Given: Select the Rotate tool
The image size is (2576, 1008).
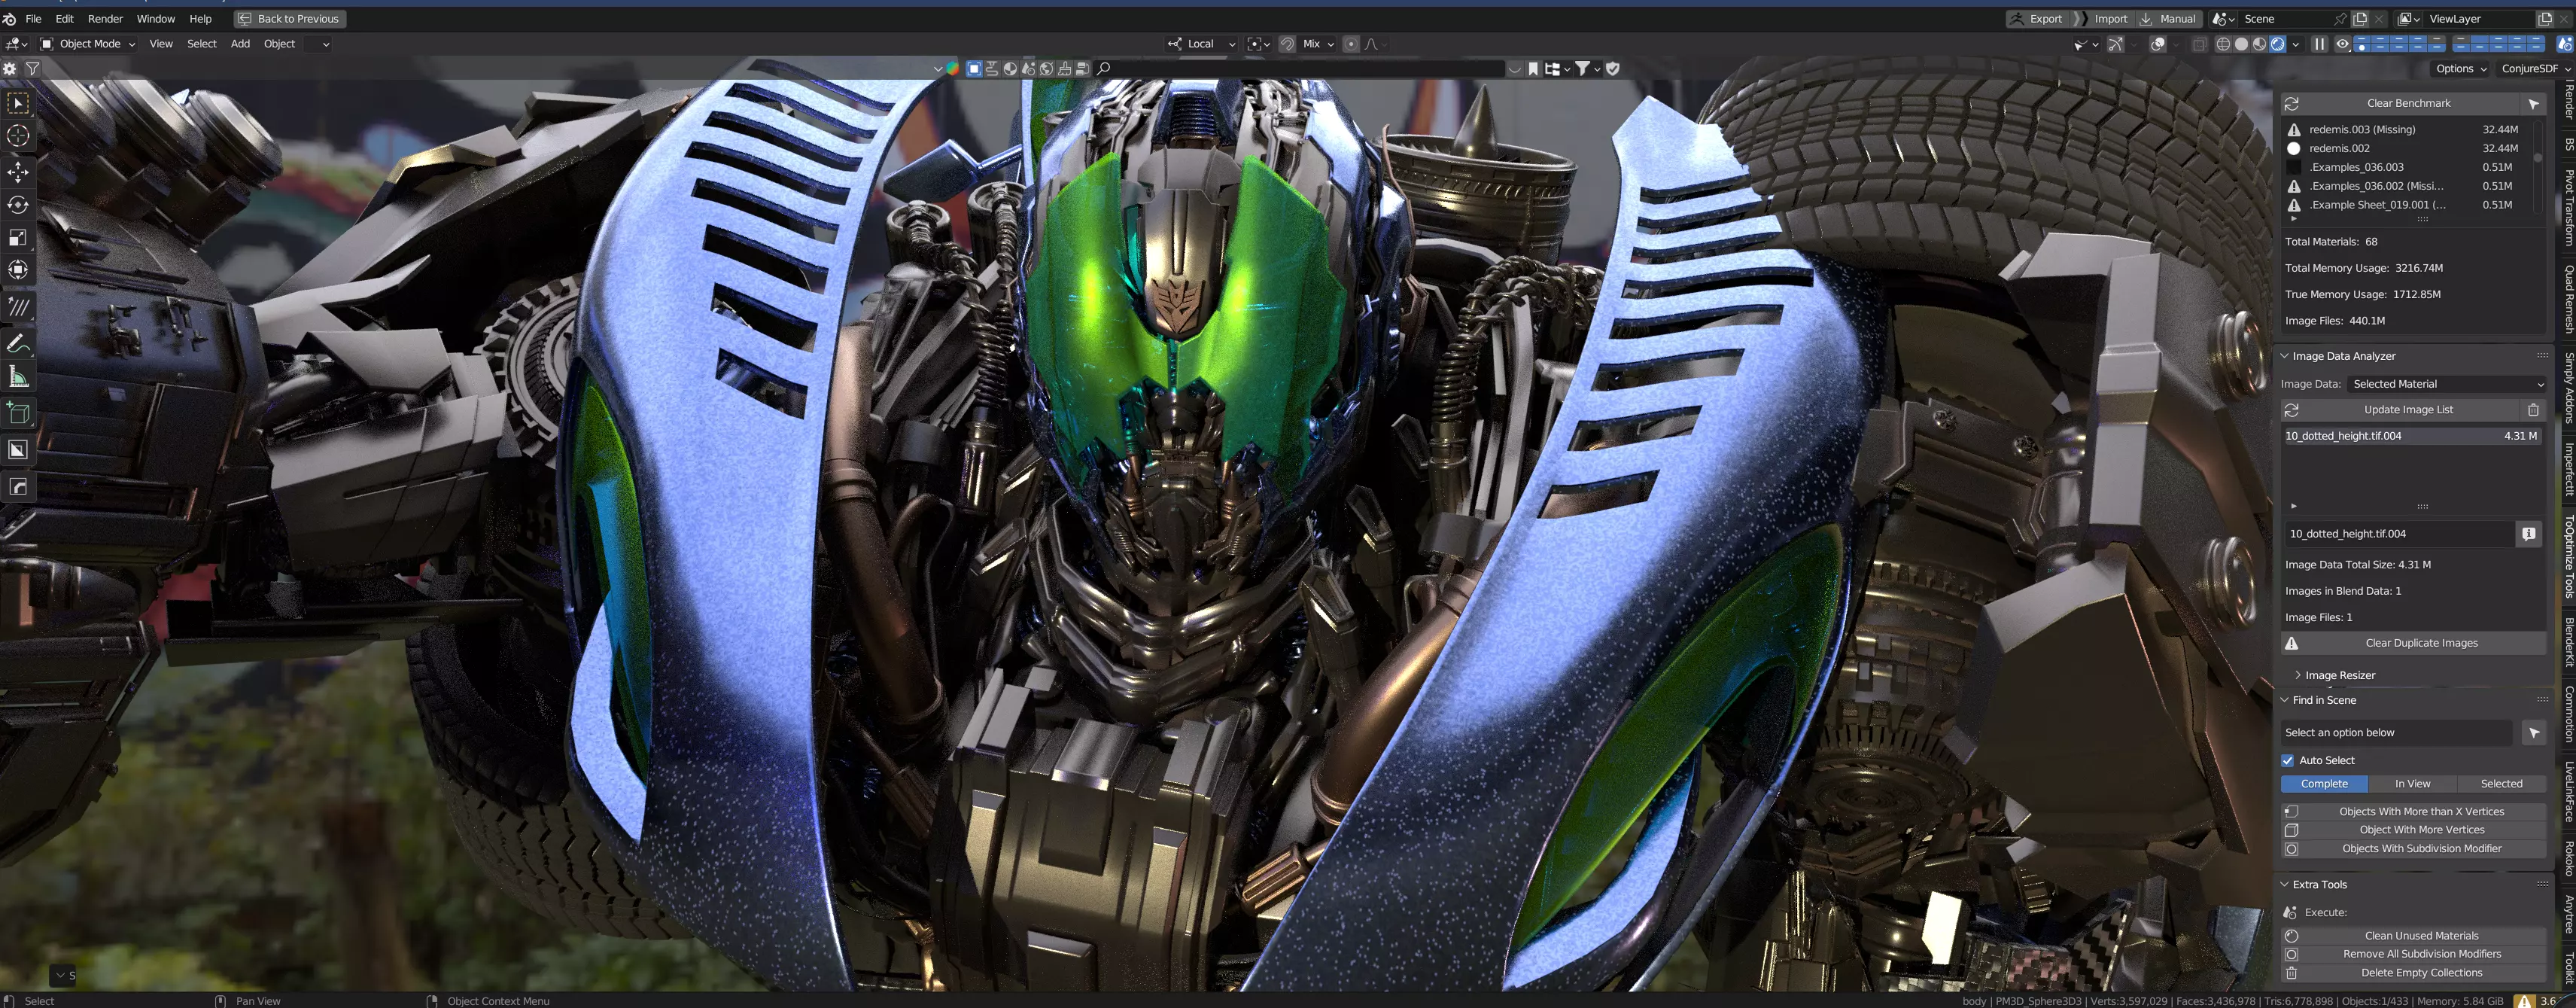Looking at the screenshot, I should tap(18, 205).
